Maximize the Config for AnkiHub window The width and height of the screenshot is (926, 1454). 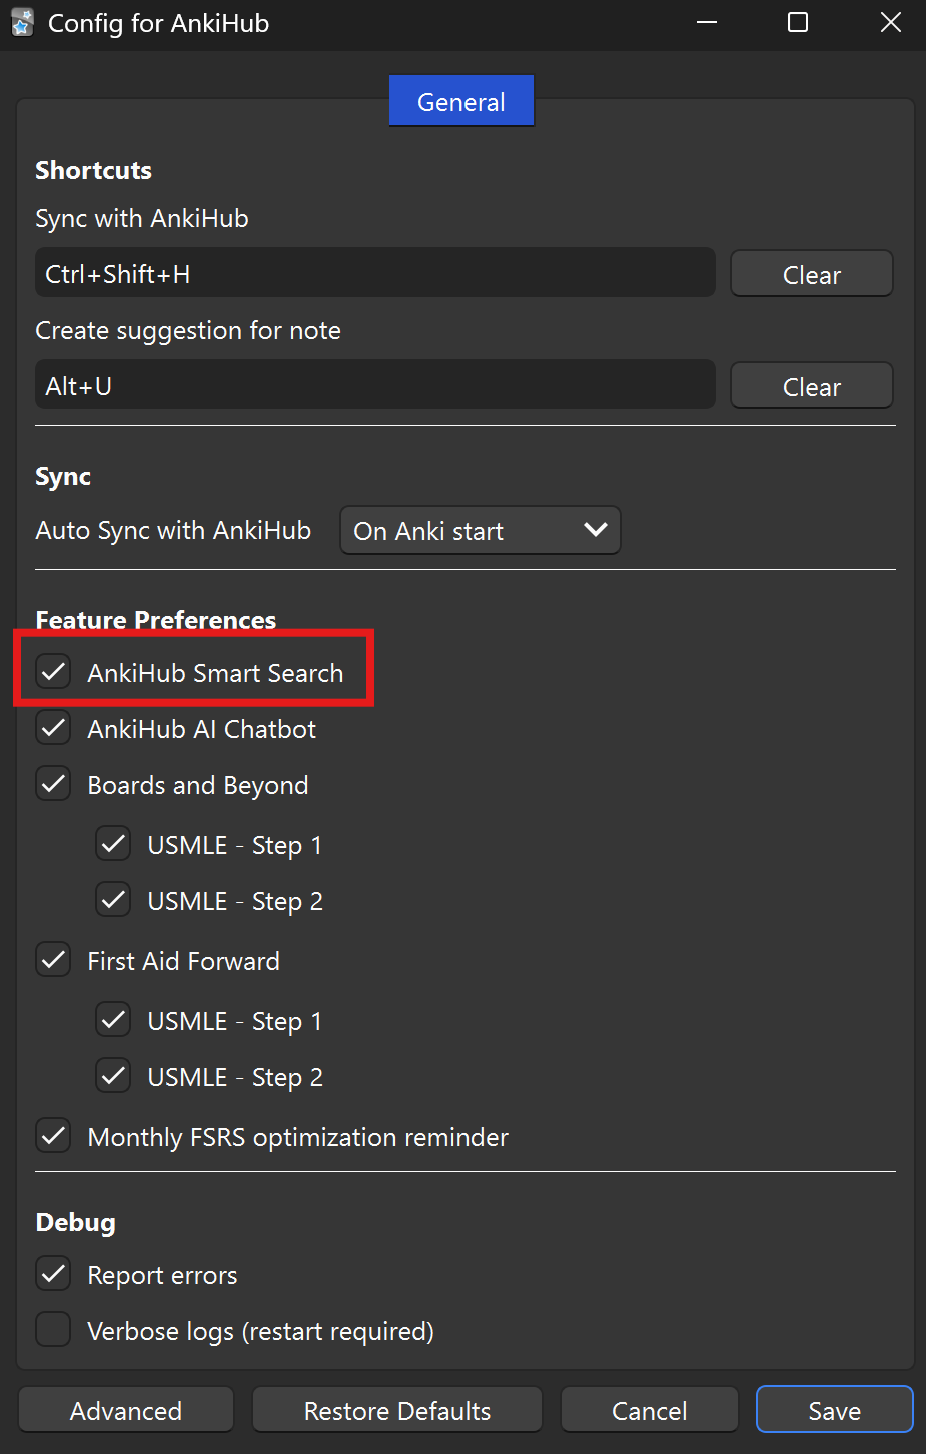pyautogui.click(x=798, y=23)
